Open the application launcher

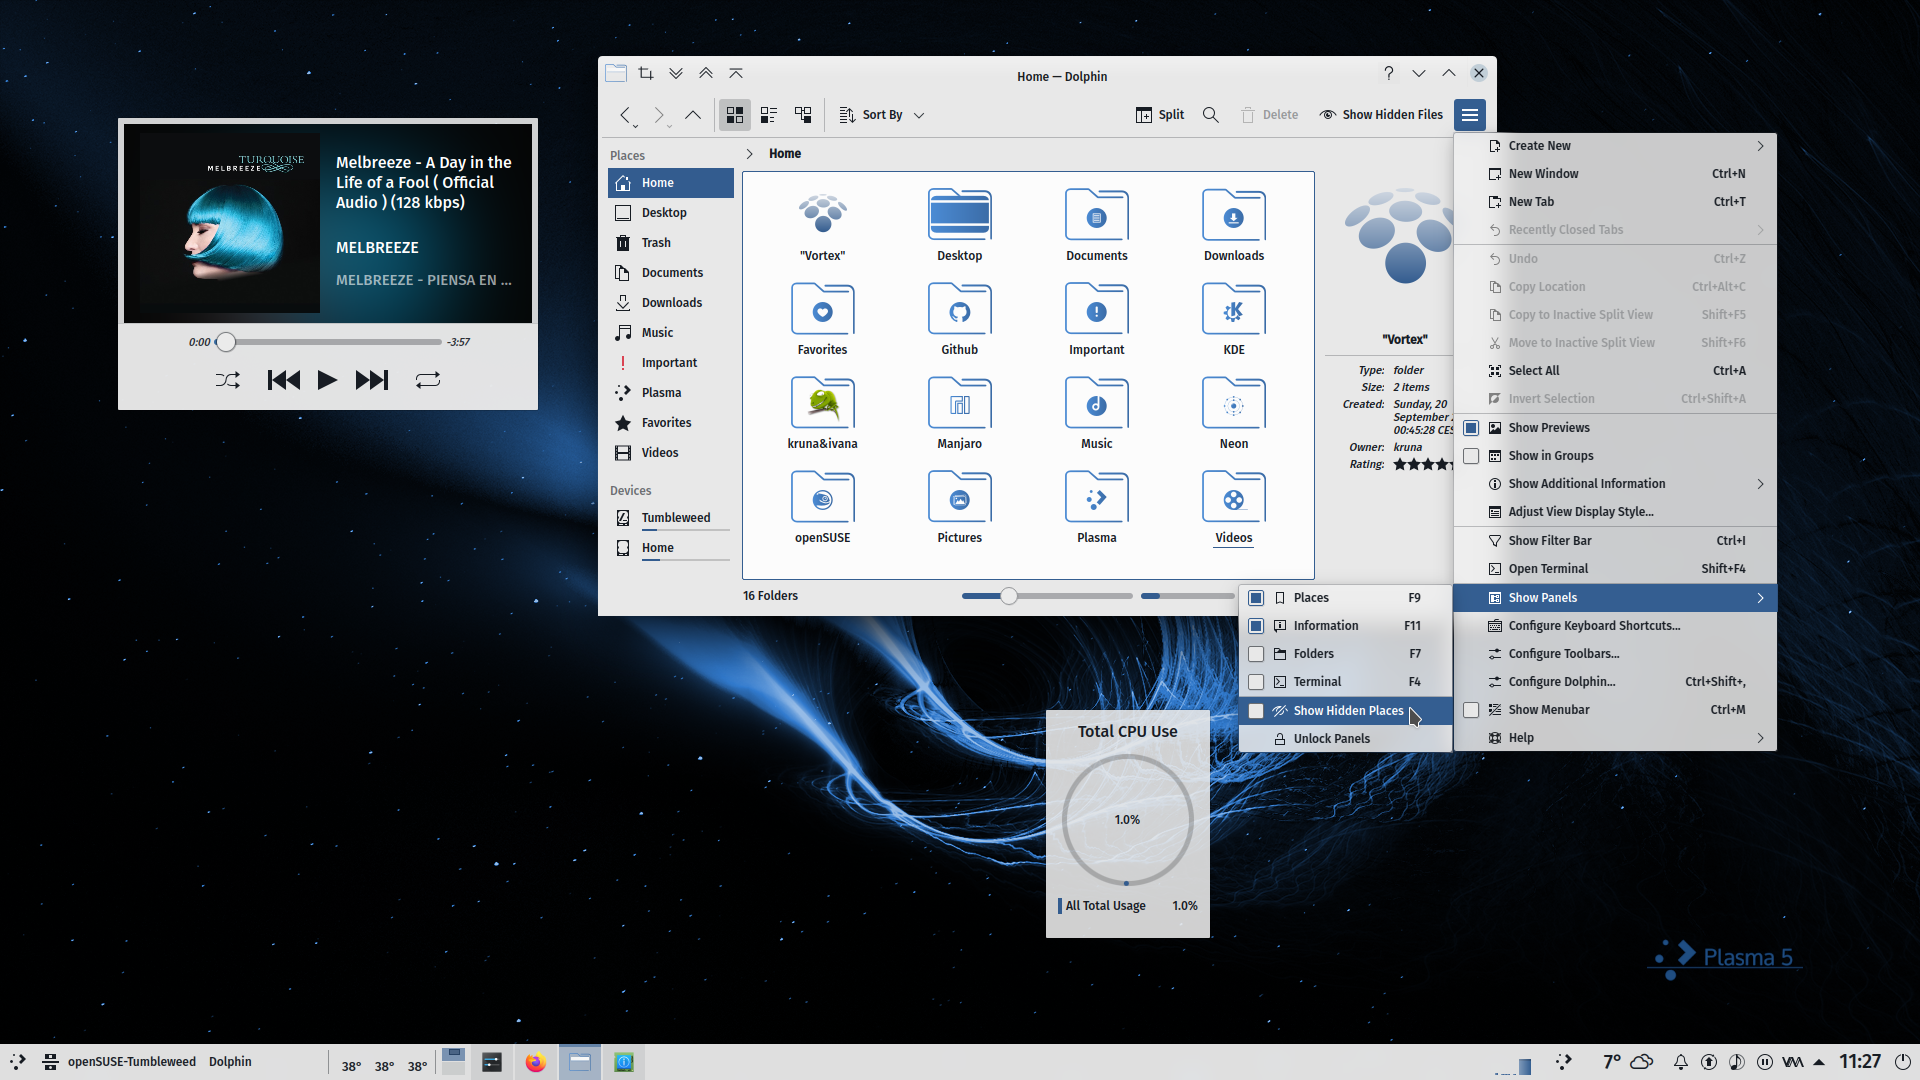18,1062
